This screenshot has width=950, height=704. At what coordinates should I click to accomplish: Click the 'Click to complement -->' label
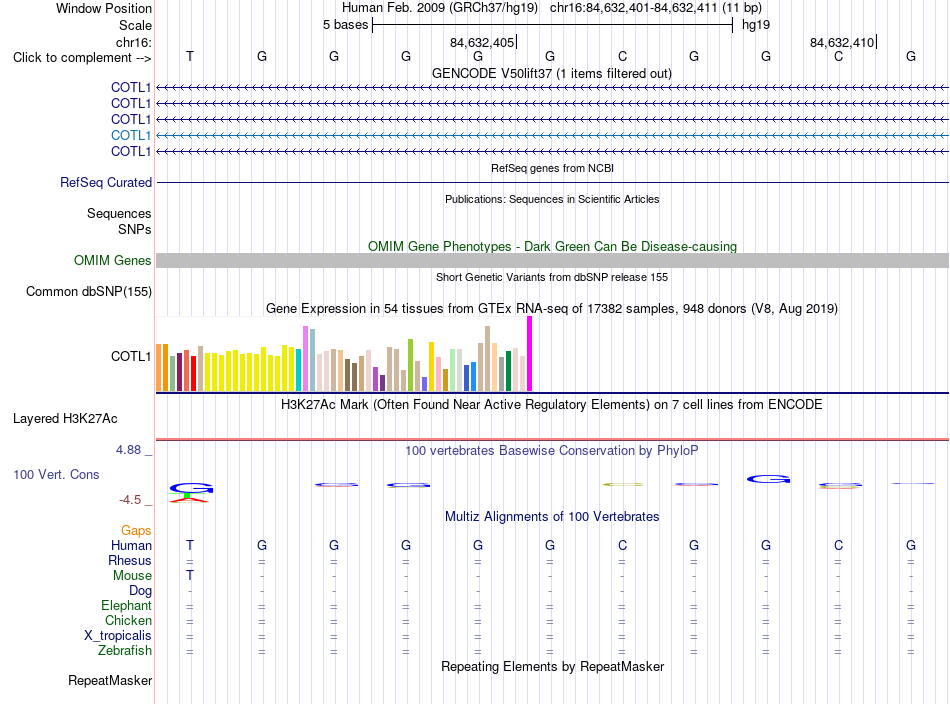82,58
